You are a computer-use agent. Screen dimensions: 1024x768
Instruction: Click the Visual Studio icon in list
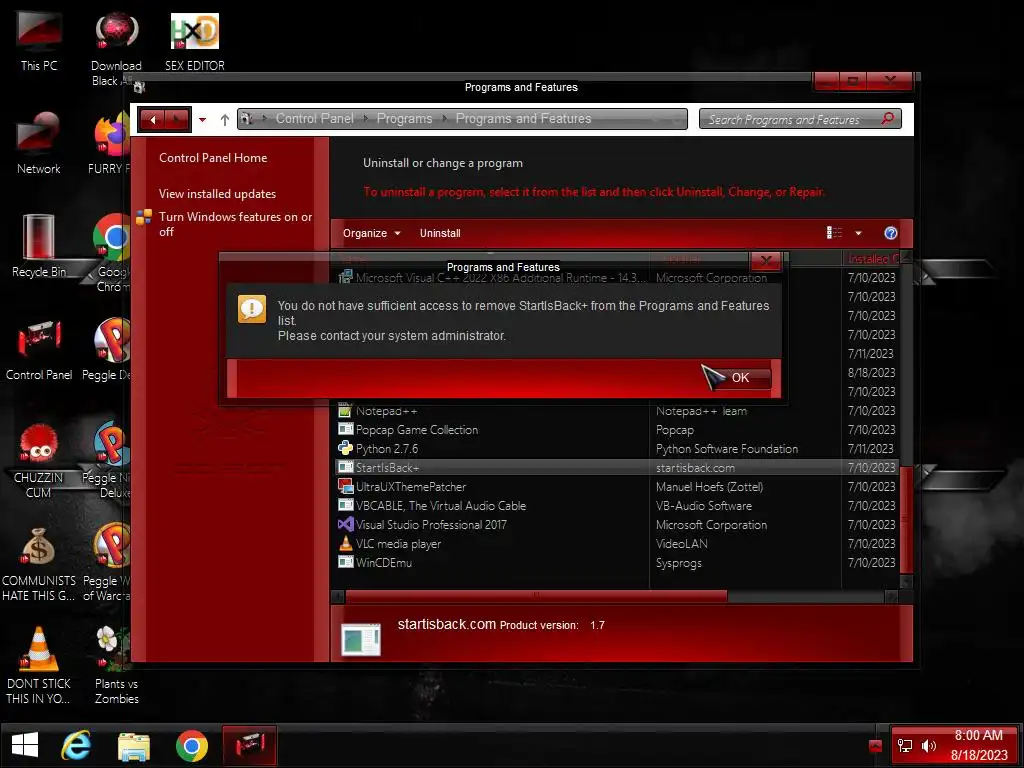pos(345,524)
